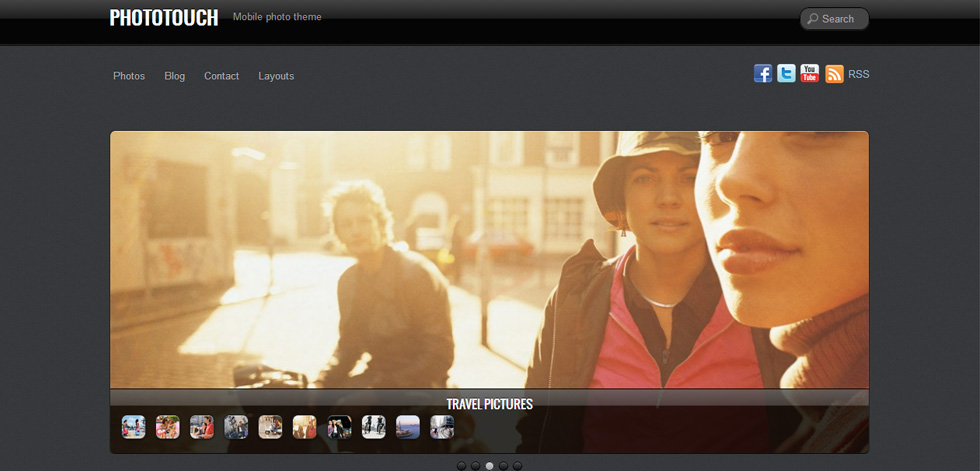Jump to the fifth slide pagination dot
Viewport: 980px width, 471px height.
518,466
